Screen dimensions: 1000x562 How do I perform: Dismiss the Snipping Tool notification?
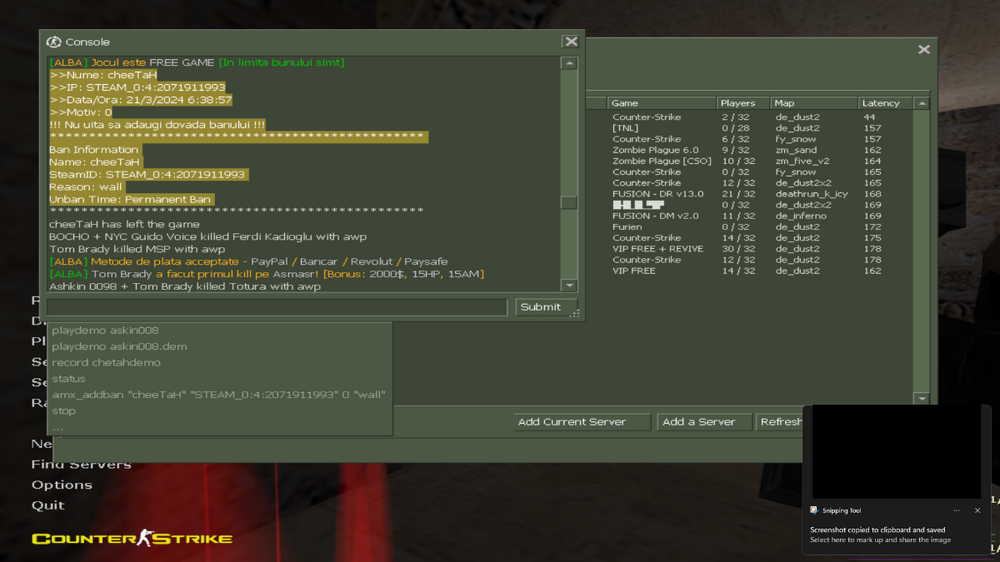pyautogui.click(x=977, y=510)
